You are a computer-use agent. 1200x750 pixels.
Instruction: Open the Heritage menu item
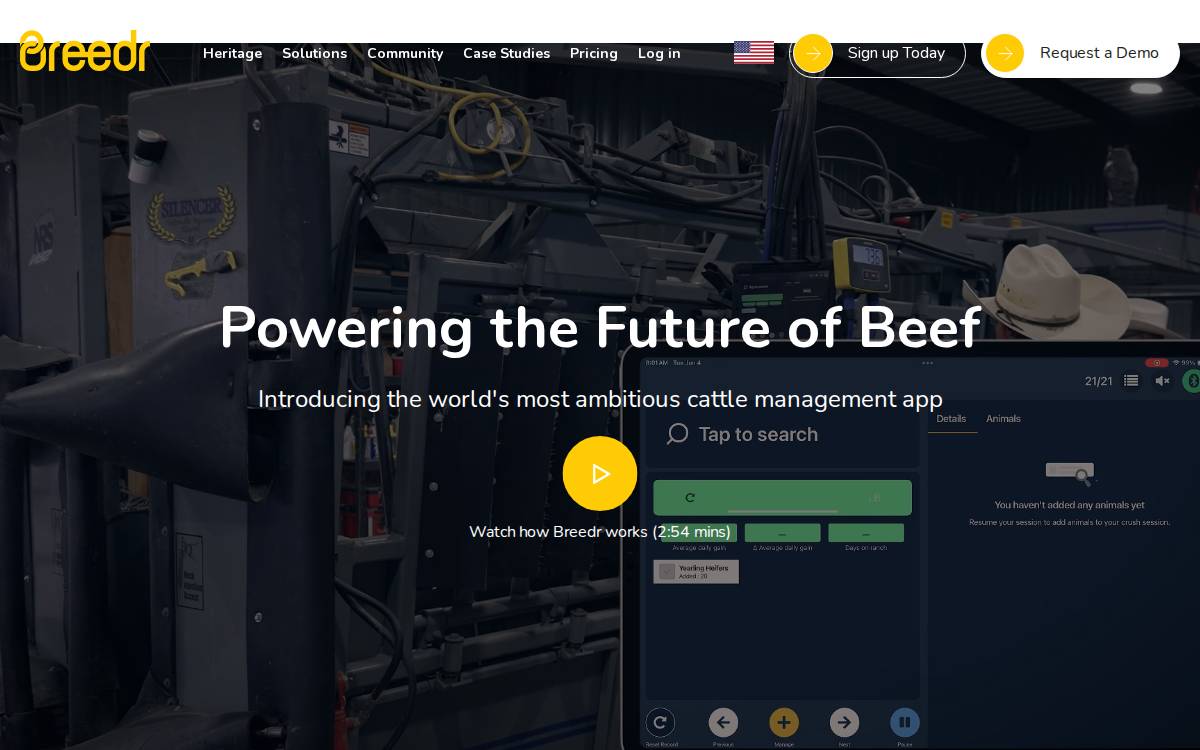coord(232,54)
